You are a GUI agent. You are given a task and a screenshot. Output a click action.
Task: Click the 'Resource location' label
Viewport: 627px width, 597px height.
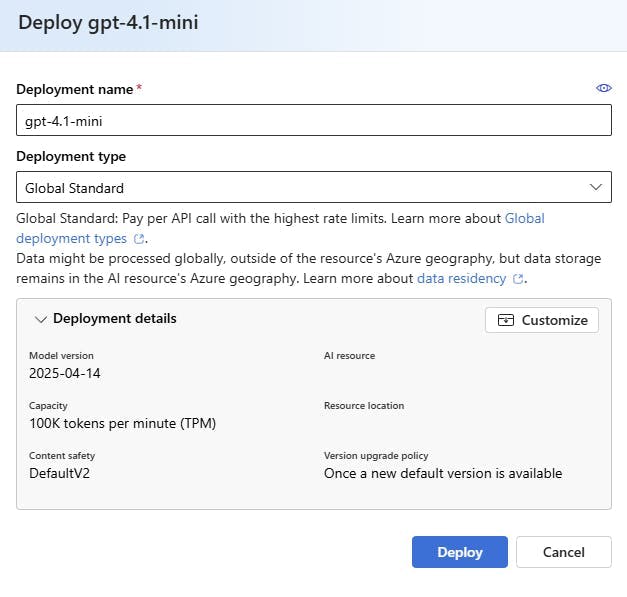(x=364, y=405)
